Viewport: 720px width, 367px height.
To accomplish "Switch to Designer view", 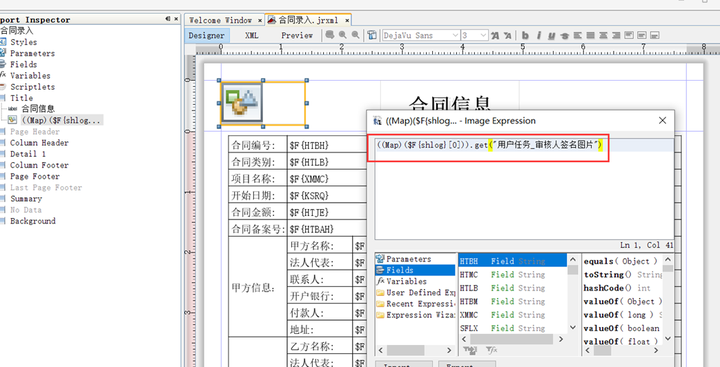I will 206,35.
